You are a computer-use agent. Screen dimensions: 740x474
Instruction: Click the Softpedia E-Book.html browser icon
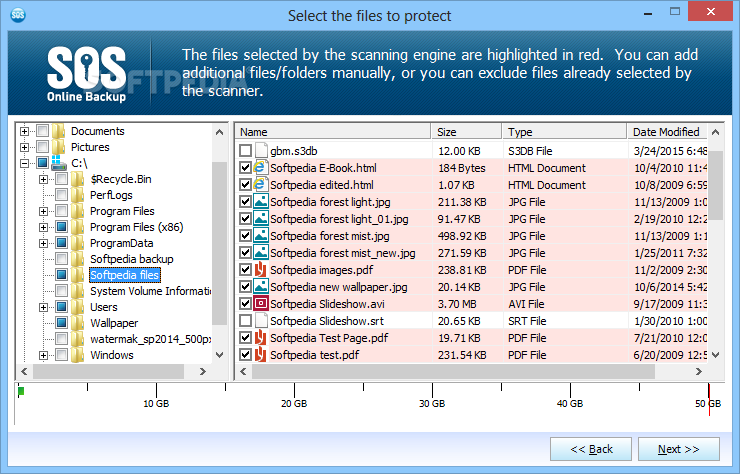261,168
